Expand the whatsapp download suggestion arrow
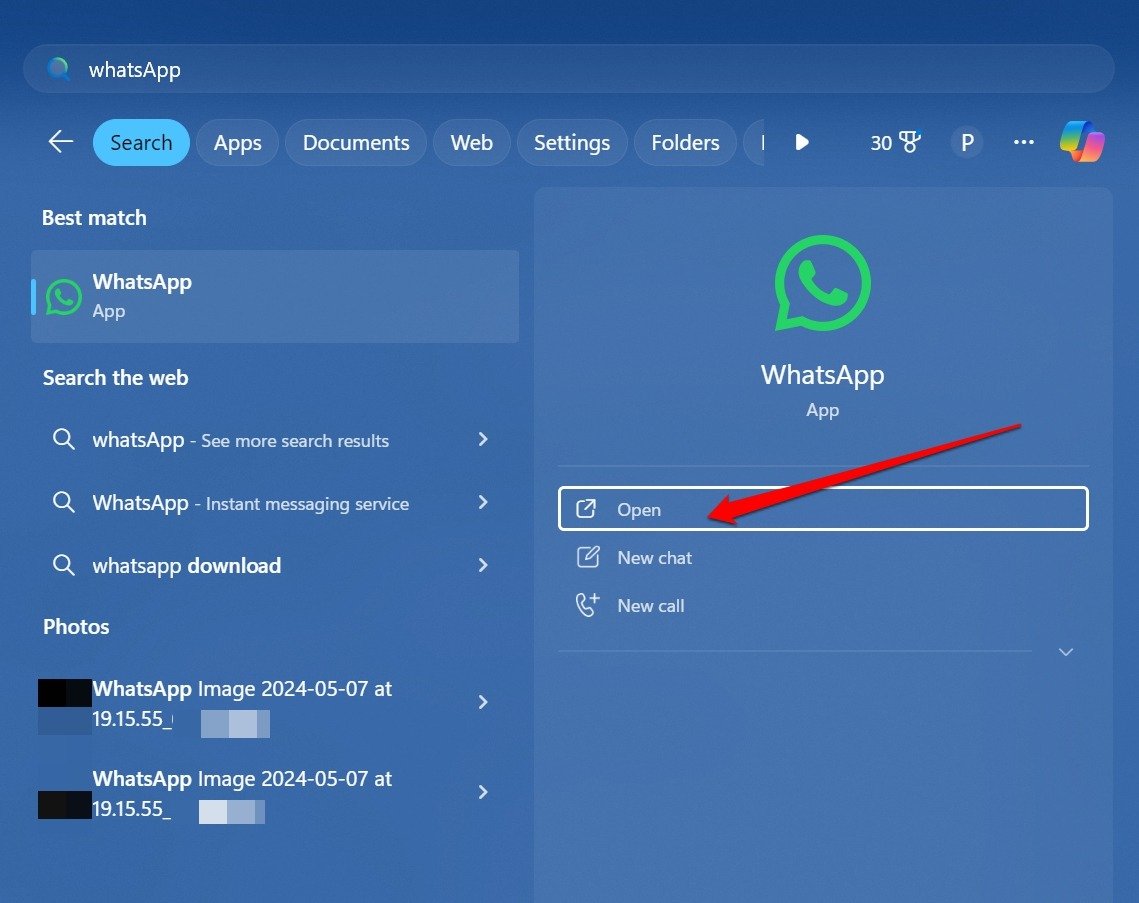This screenshot has width=1139, height=903. (x=483, y=565)
